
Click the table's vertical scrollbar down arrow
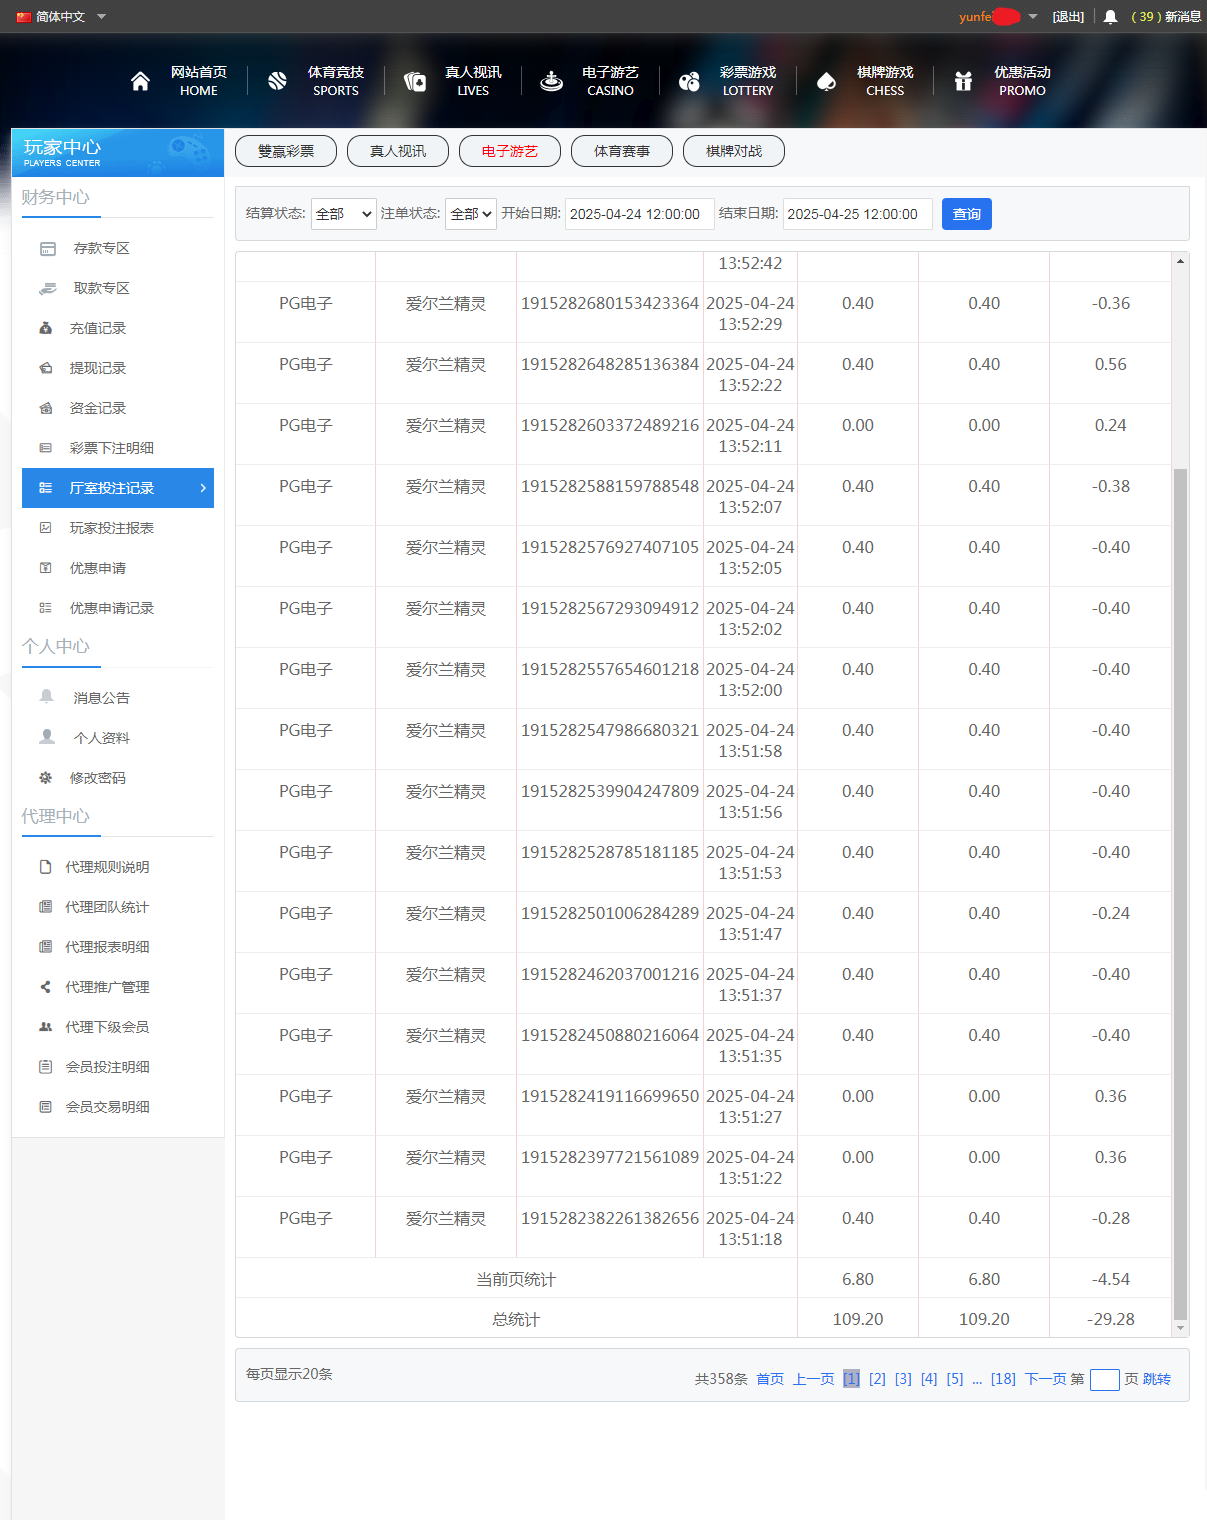1180,1328
